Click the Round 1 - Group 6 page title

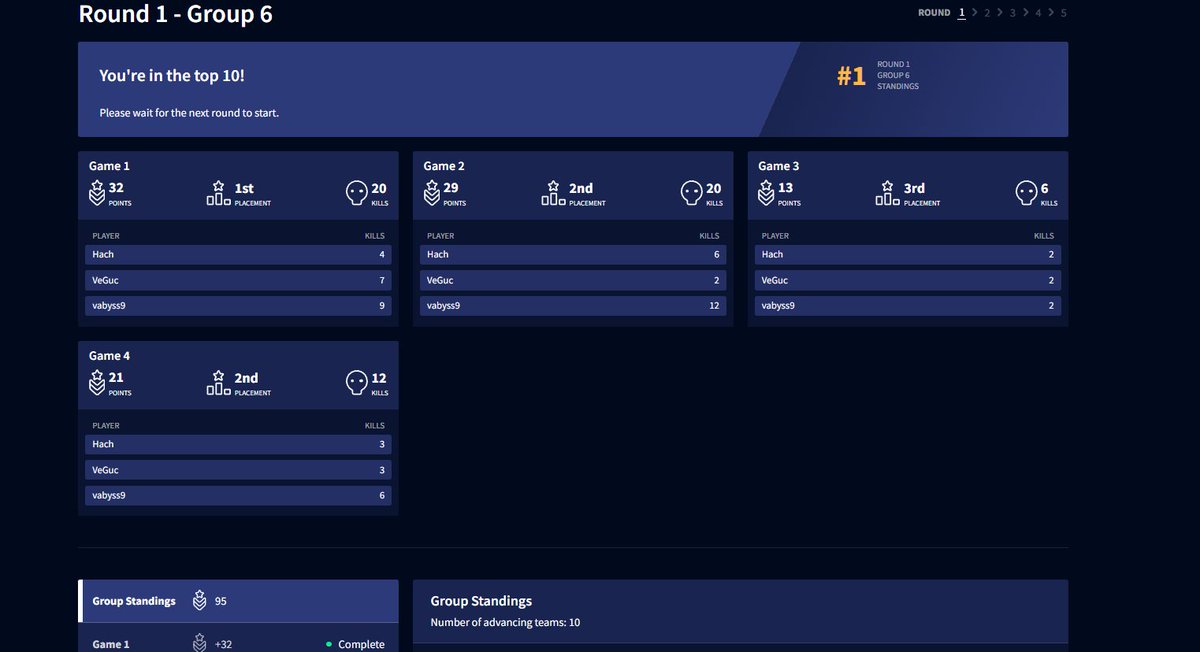pyautogui.click(x=175, y=14)
